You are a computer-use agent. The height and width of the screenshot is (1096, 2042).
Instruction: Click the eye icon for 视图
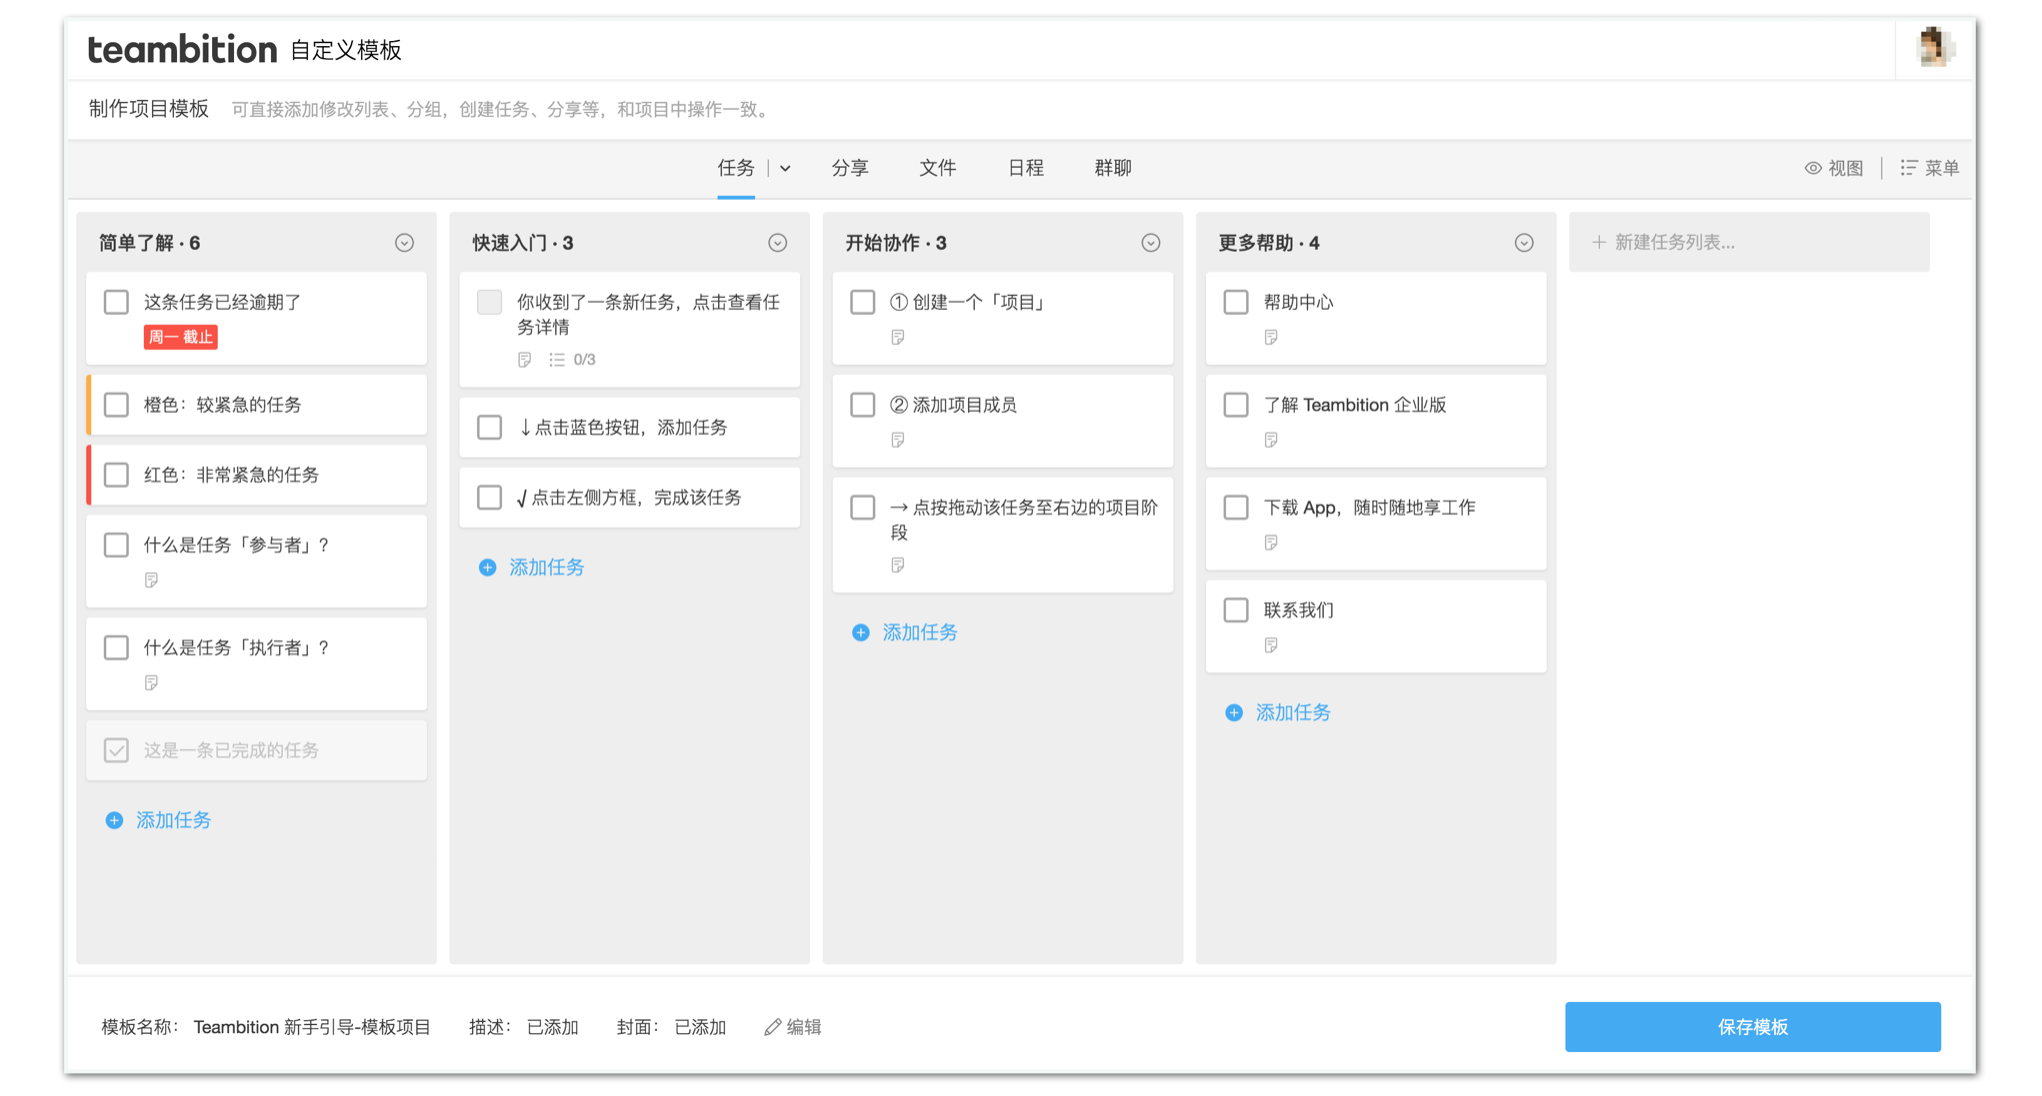[1812, 168]
